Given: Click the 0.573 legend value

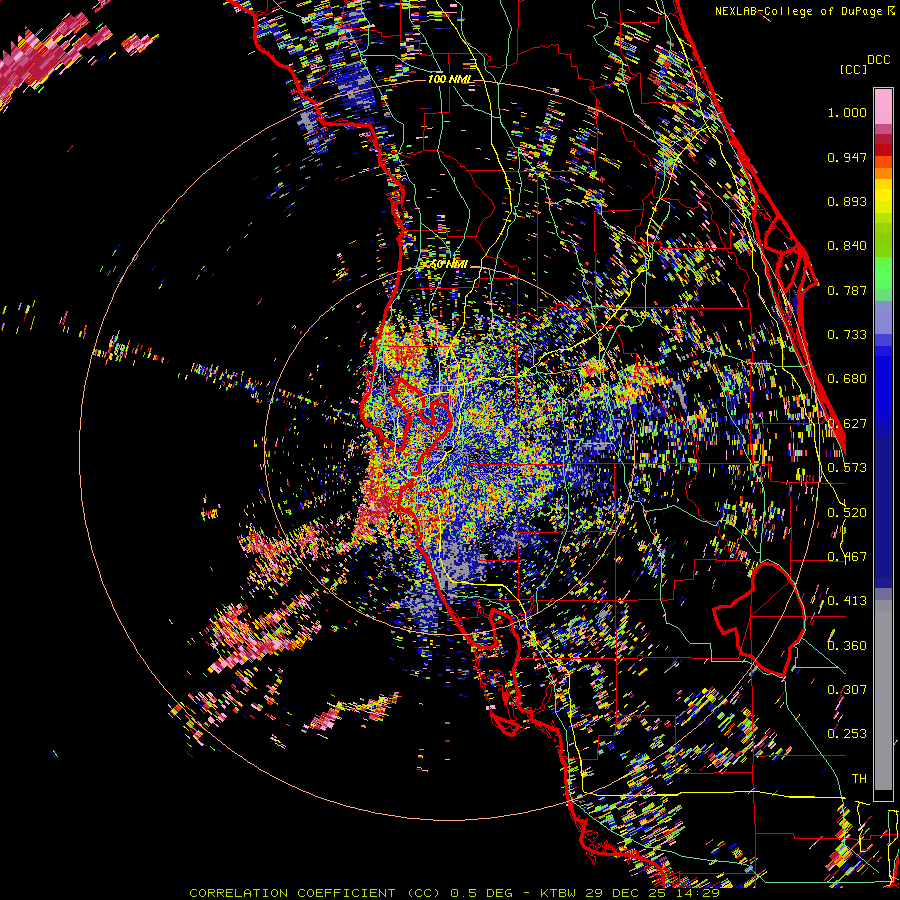Looking at the screenshot, I should (847, 468).
